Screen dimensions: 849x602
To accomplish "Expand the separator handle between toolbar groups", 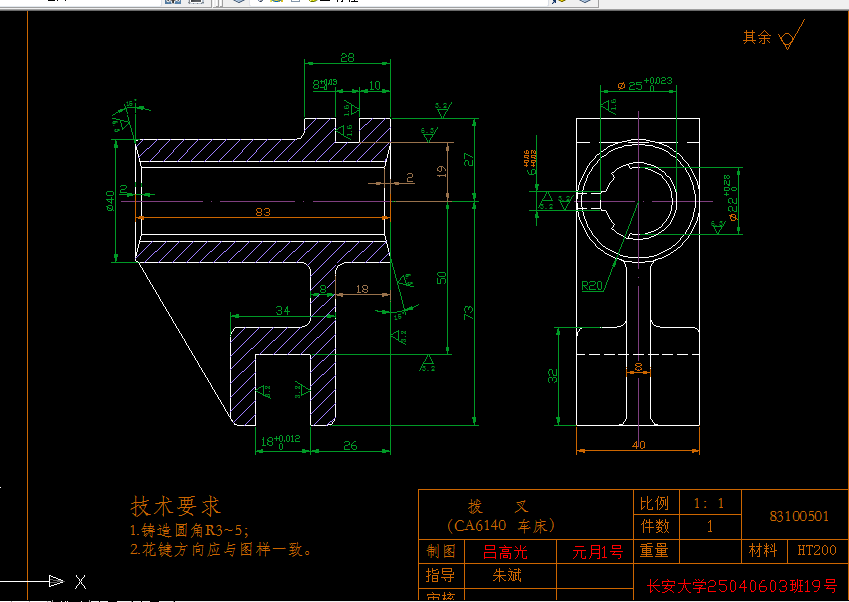I will click(x=216, y=4).
